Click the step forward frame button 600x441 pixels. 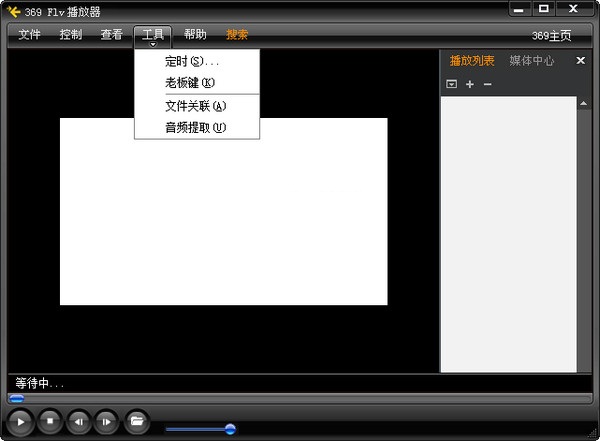106,422
